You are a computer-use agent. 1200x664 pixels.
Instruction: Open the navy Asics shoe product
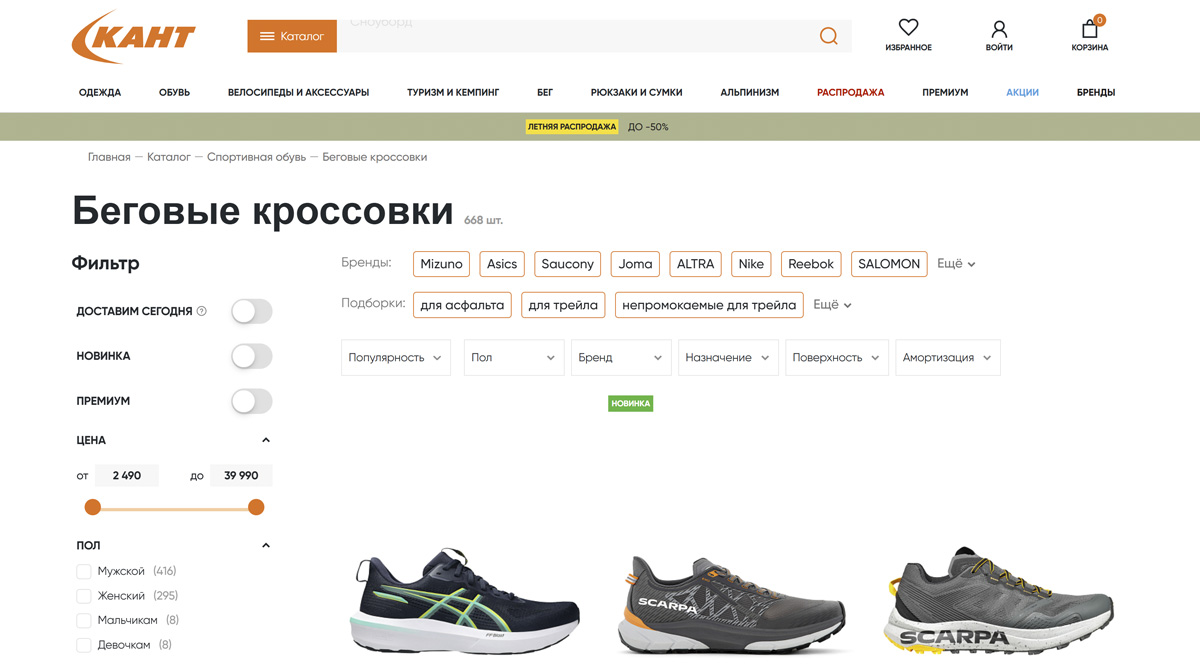coord(466,600)
